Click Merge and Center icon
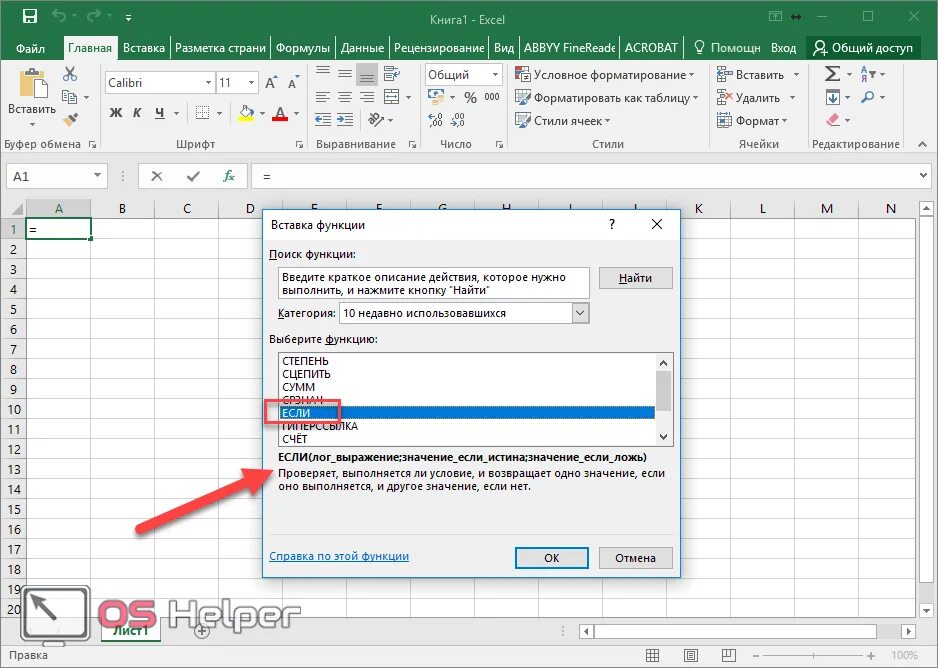The width and height of the screenshot is (938, 668). click(391, 97)
